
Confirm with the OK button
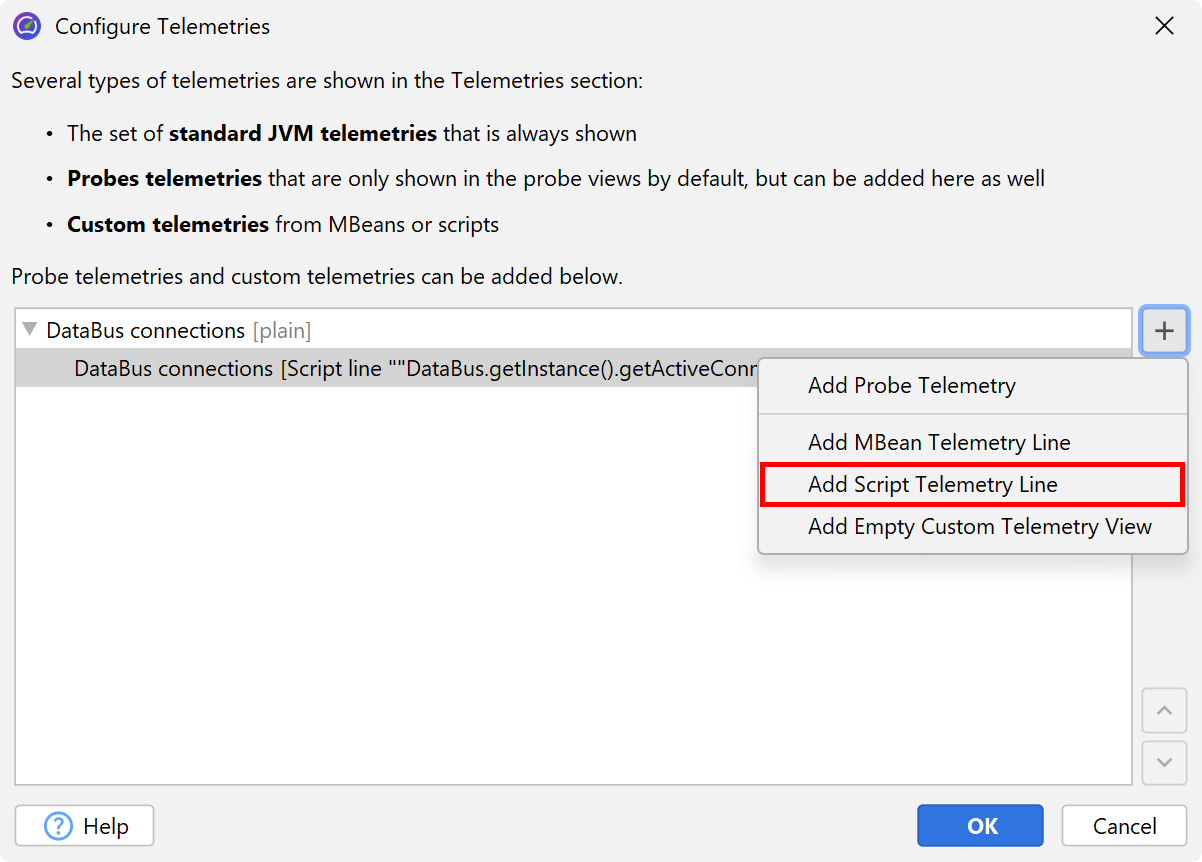tap(980, 826)
